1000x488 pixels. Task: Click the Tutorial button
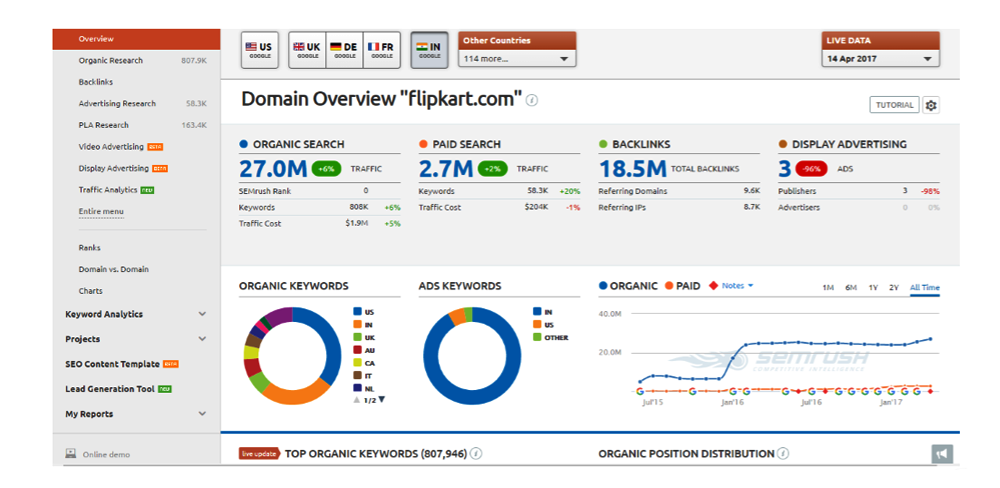point(894,105)
